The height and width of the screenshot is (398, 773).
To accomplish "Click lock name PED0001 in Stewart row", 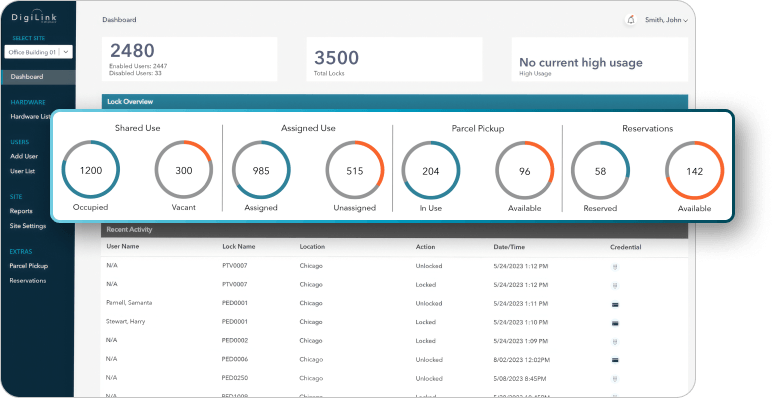I will (x=235, y=322).
